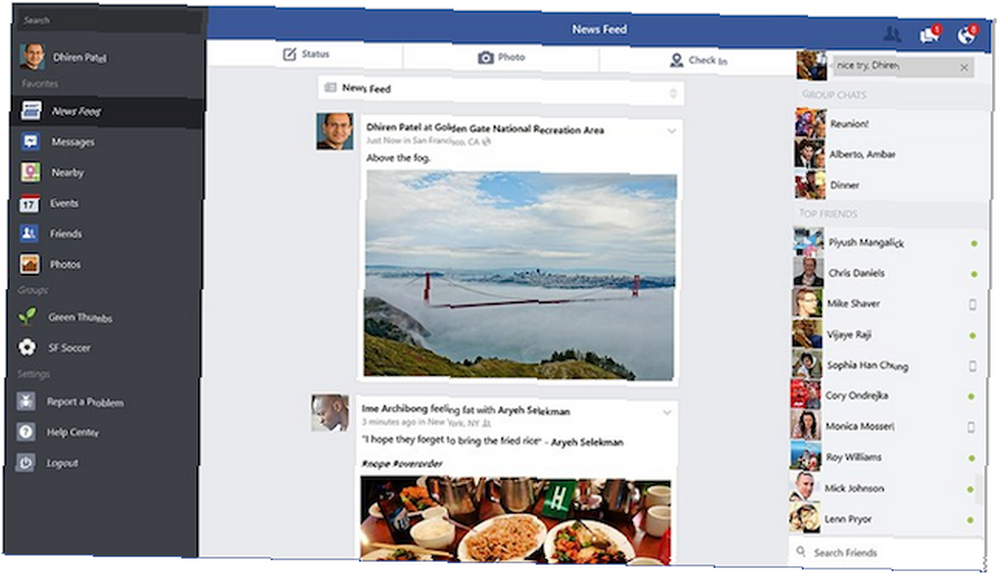Click Logout power icon
Screen dimensions: 1000x574
point(26,462)
